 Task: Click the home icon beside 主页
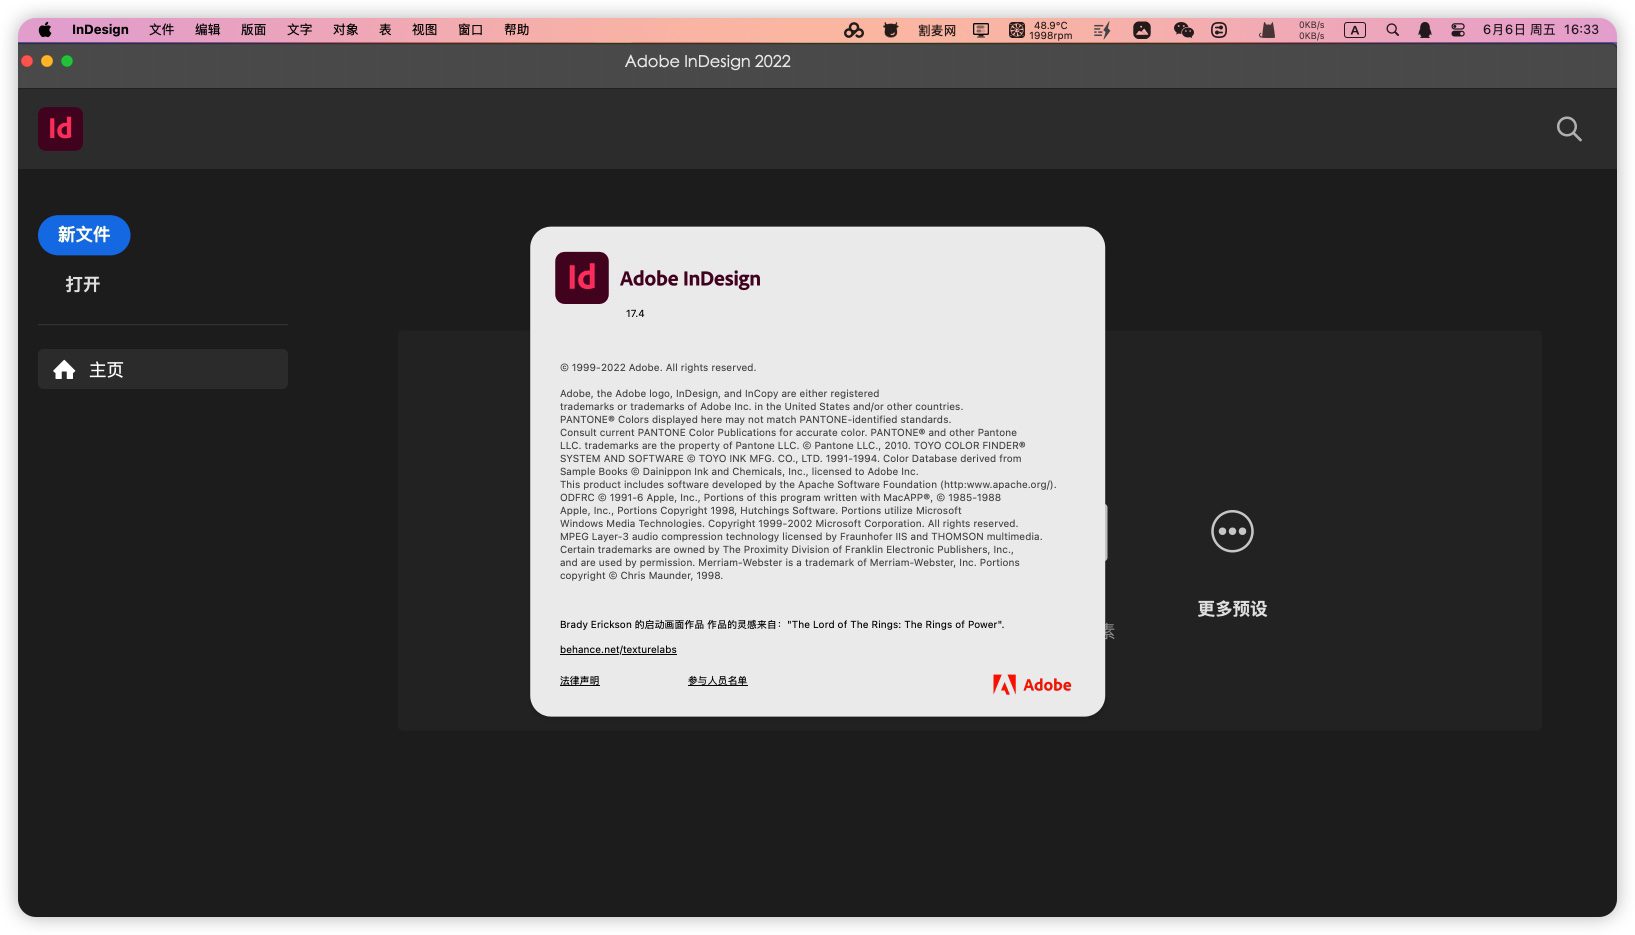click(x=65, y=370)
